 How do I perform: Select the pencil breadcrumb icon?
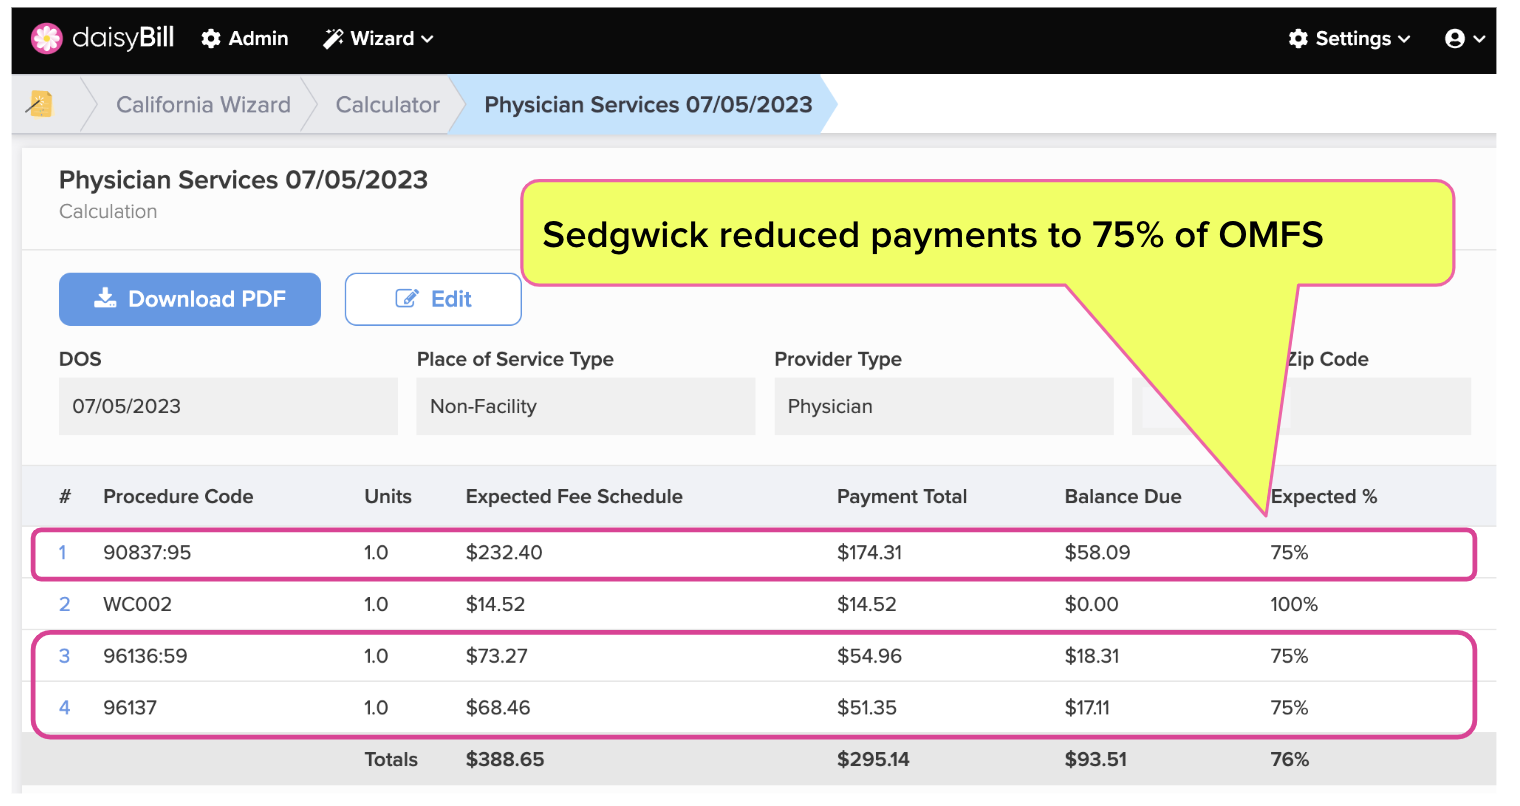point(39,104)
